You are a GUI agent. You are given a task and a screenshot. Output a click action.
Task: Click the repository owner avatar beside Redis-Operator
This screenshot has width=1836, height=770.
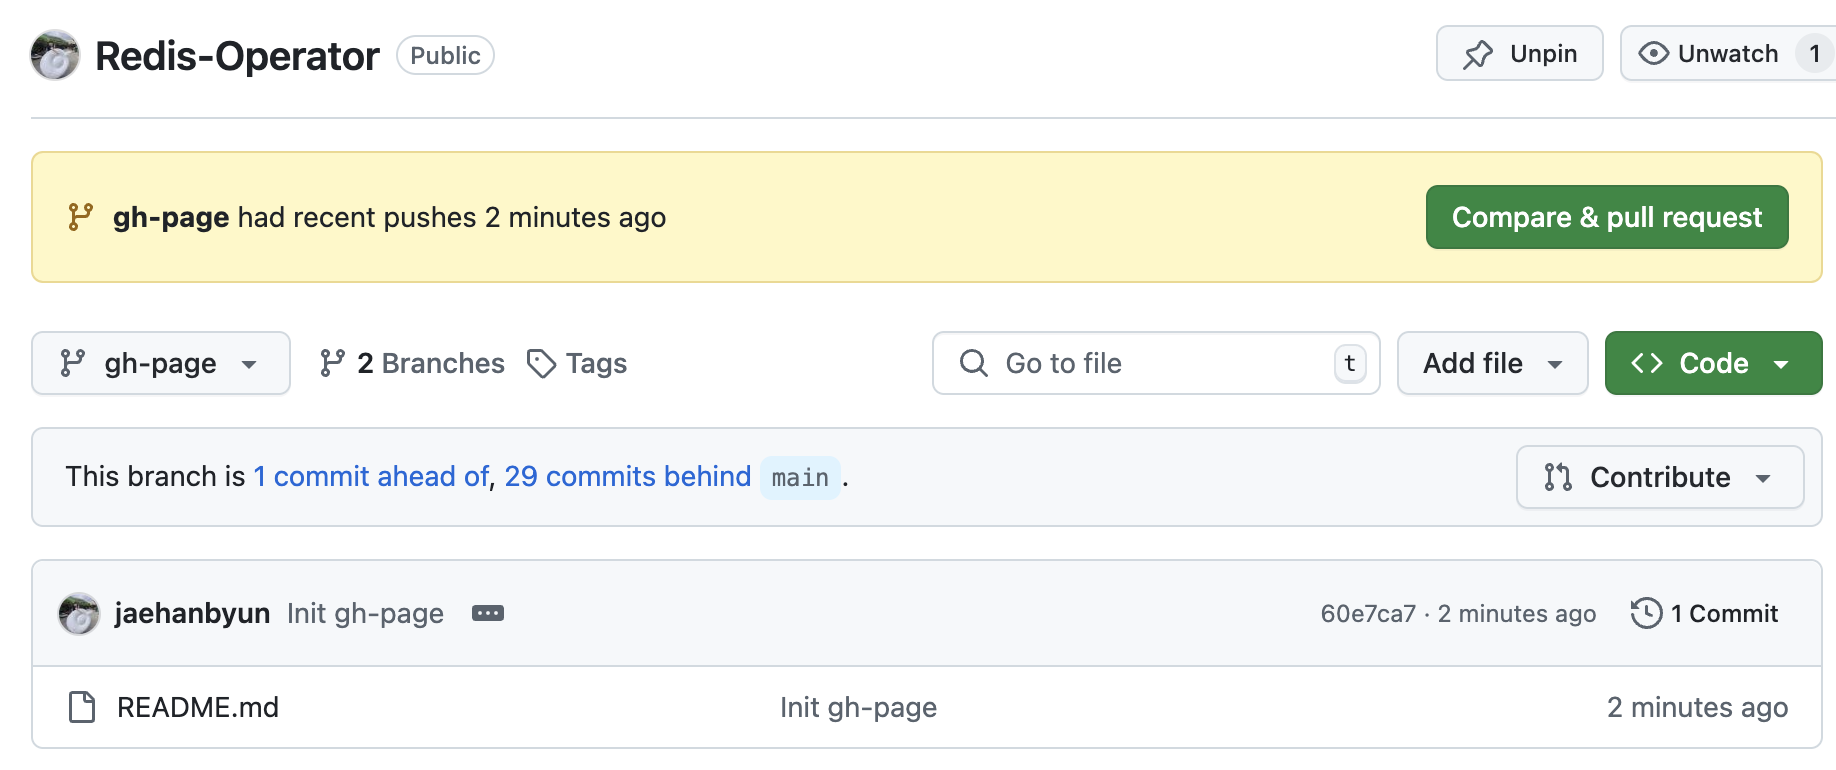[x=55, y=55]
